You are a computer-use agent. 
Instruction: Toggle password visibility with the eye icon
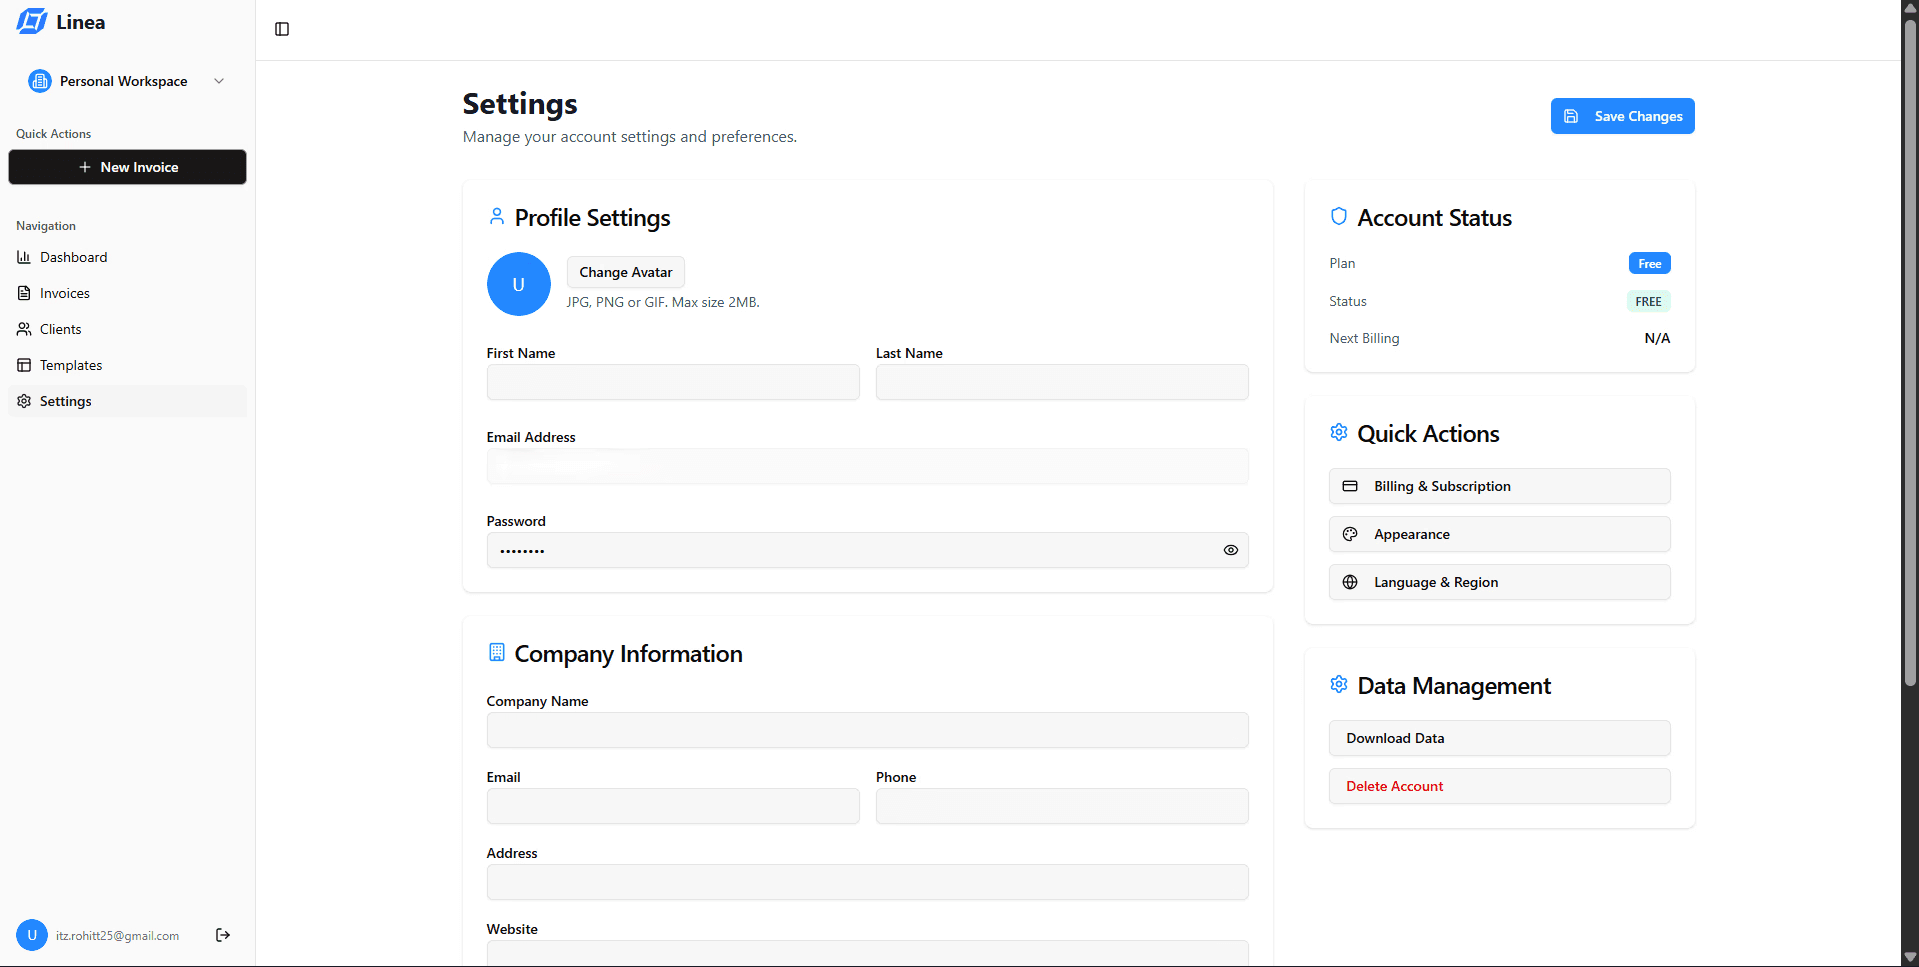(x=1230, y=550)
